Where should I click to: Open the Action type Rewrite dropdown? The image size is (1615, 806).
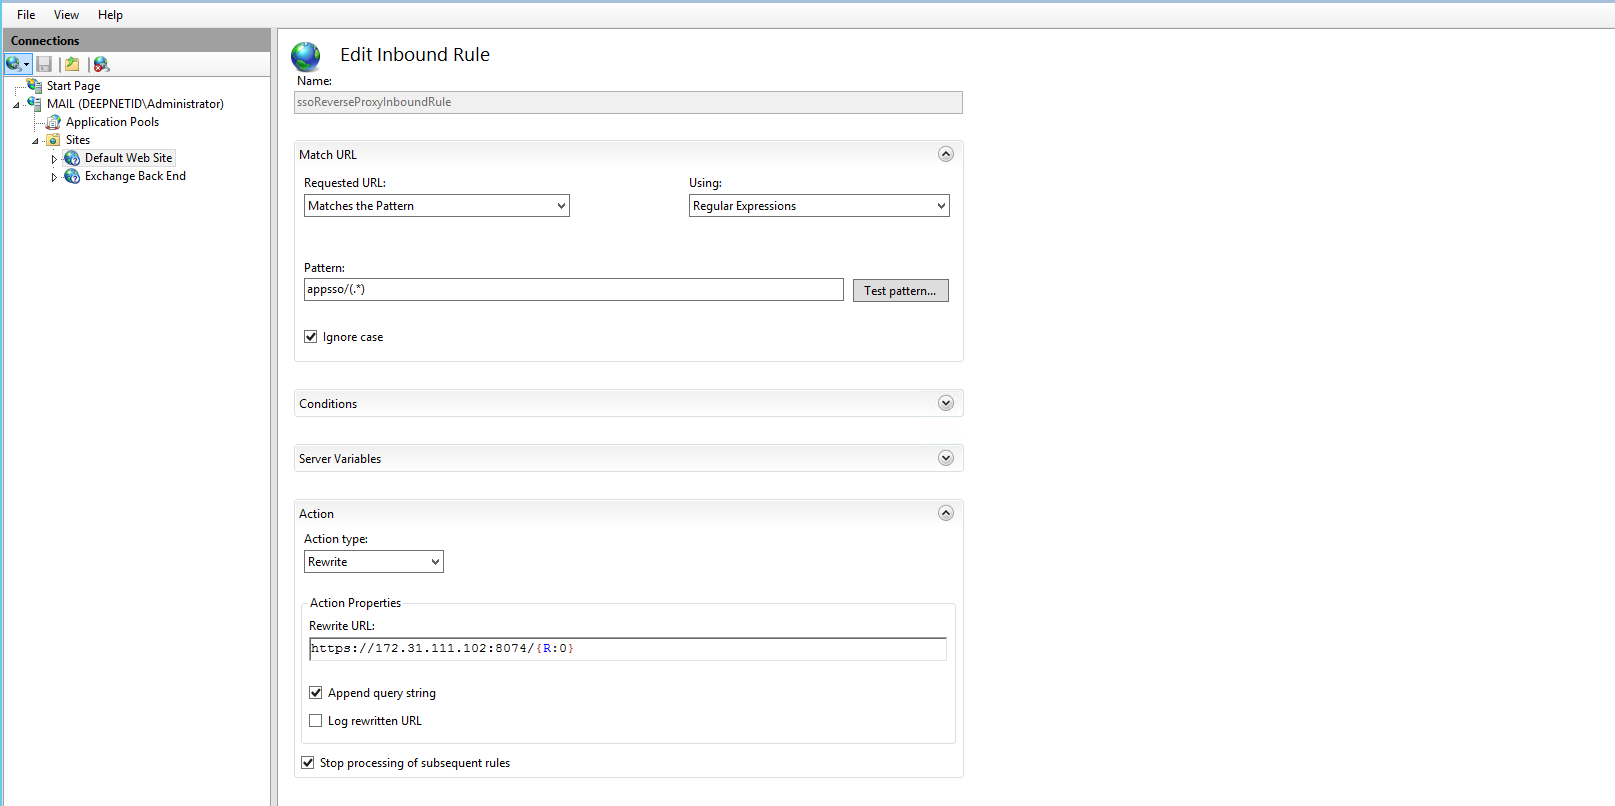tap(373, 562)
